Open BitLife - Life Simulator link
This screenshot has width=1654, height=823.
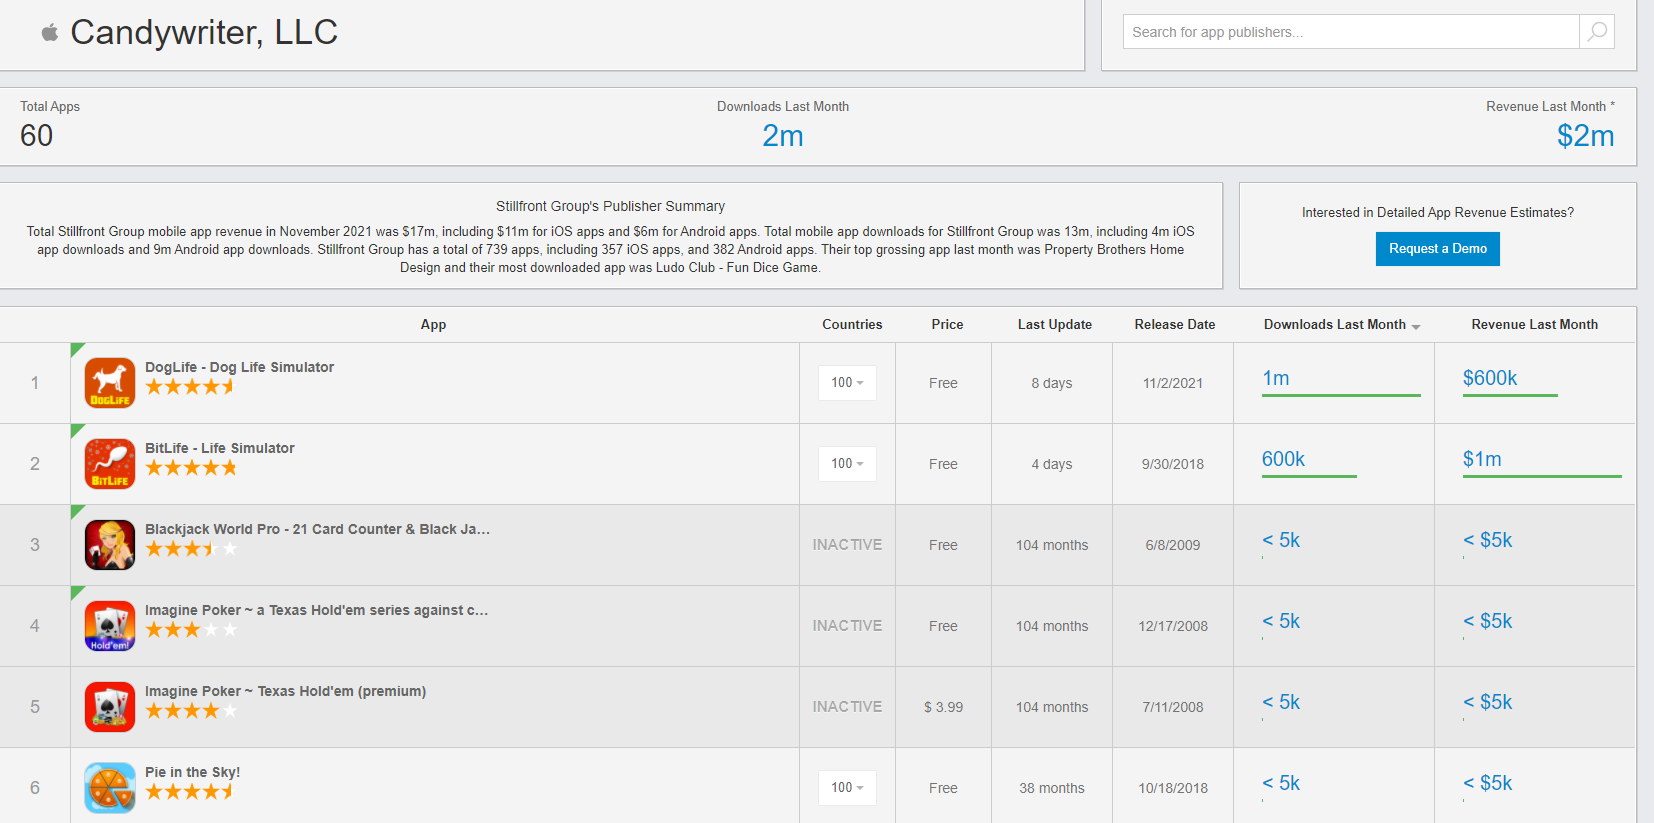tap(219, 448)
